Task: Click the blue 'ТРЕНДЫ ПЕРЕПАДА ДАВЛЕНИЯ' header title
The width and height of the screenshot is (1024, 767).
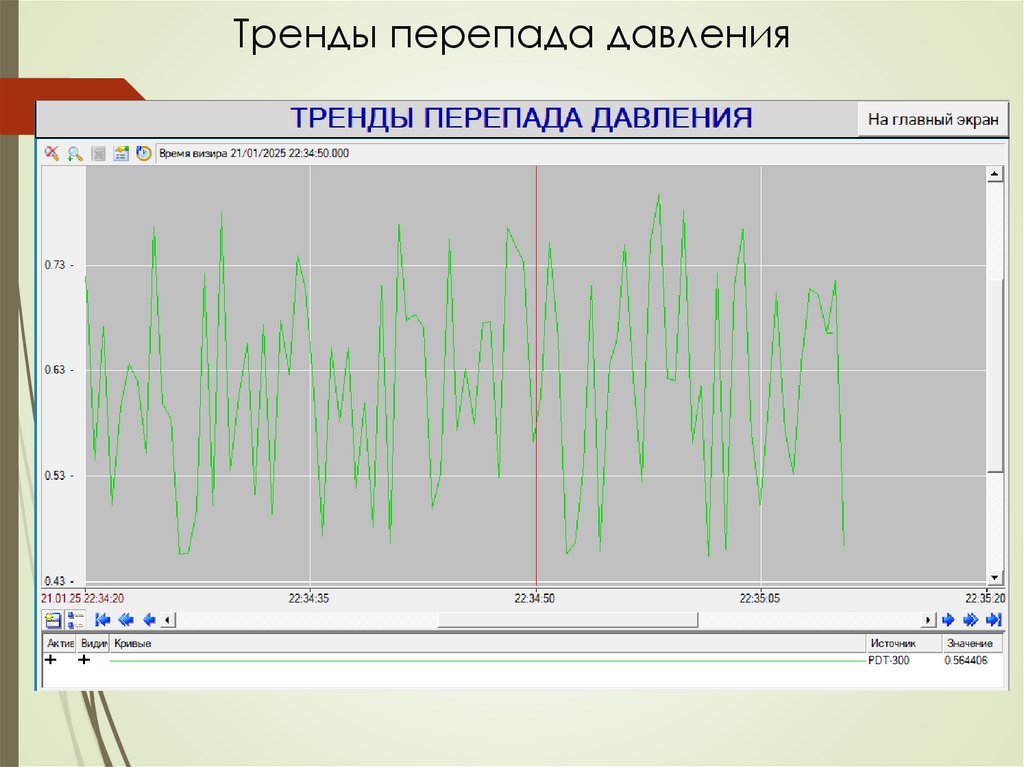Action: [x=521, y=118]
